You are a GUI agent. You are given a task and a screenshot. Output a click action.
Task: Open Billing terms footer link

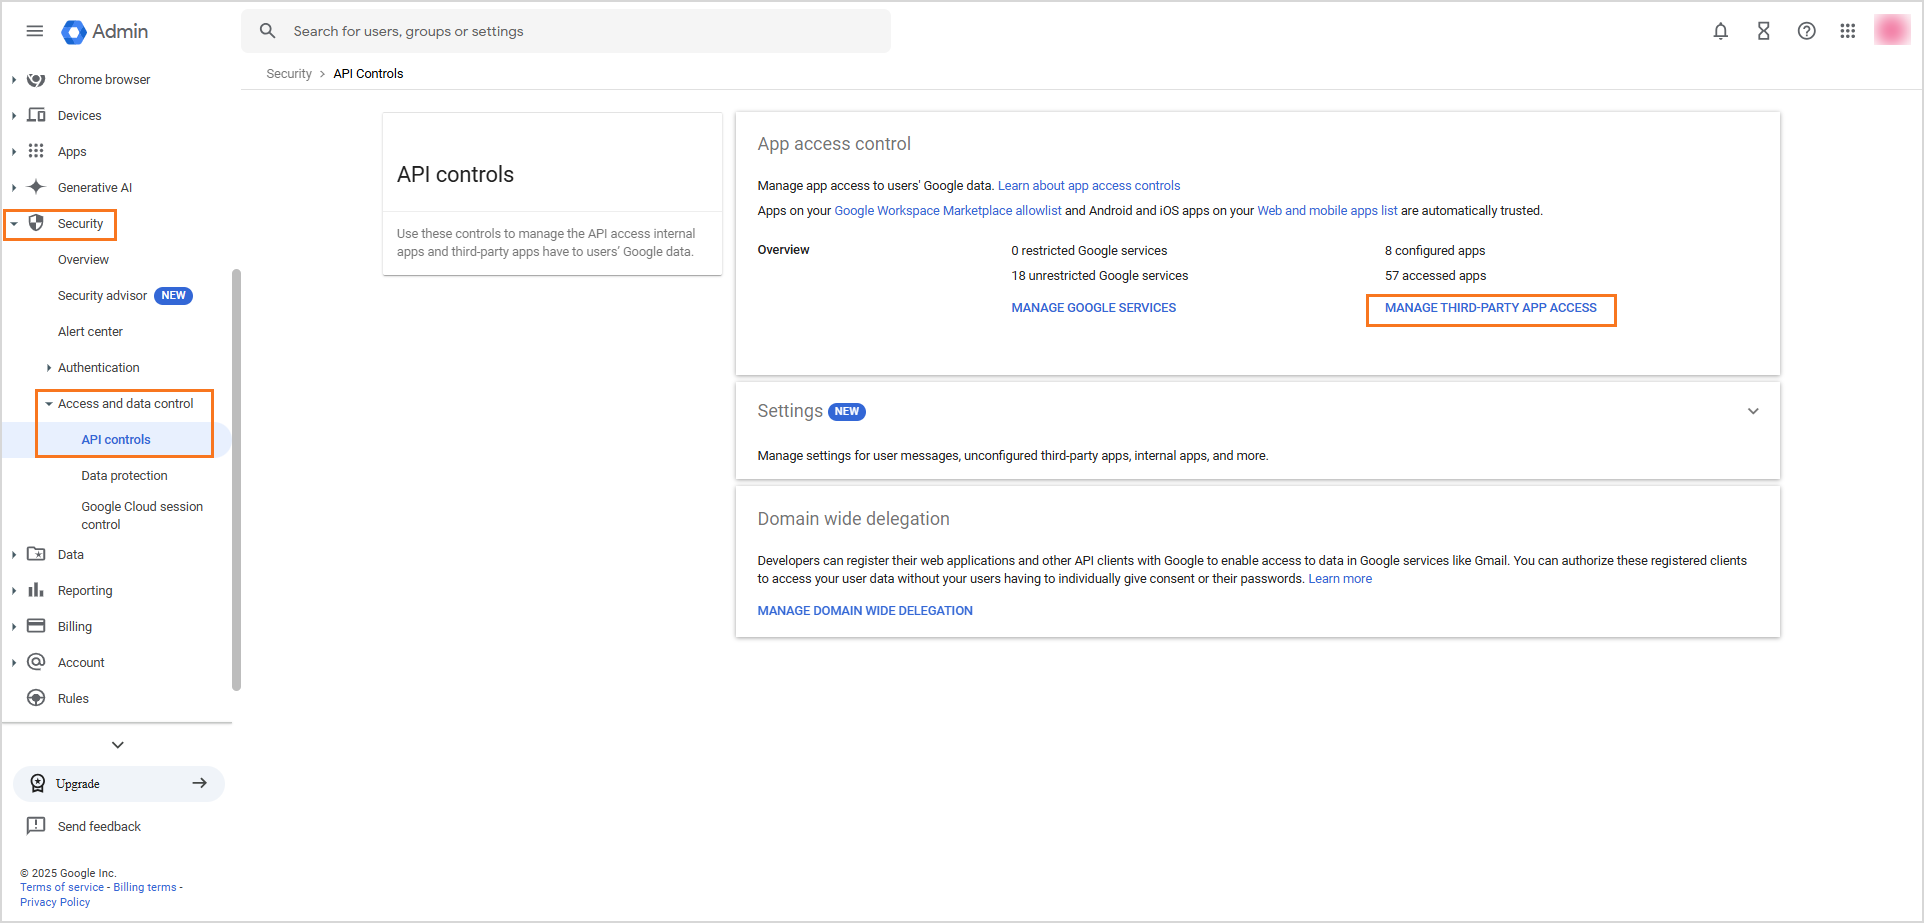tap(145, 887)
